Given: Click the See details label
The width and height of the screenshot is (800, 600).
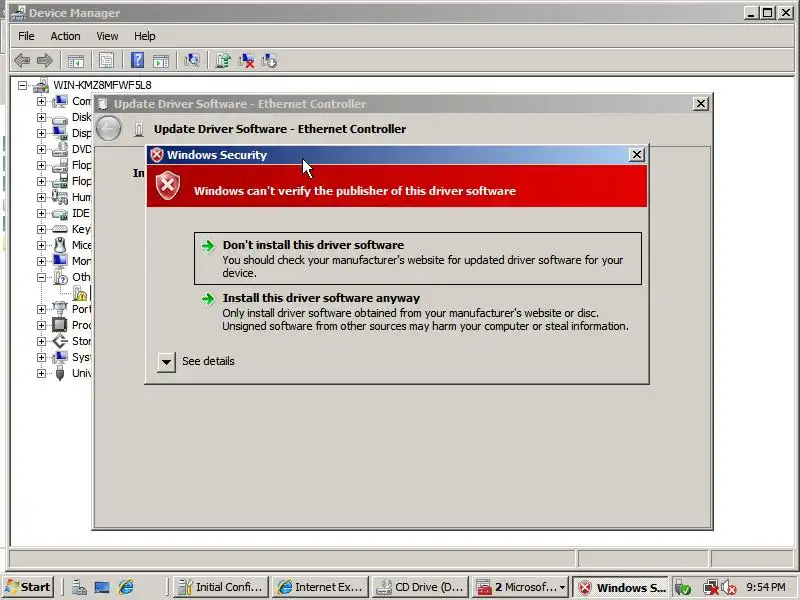Looking at the screenshot, I should [x=208, y=361].
